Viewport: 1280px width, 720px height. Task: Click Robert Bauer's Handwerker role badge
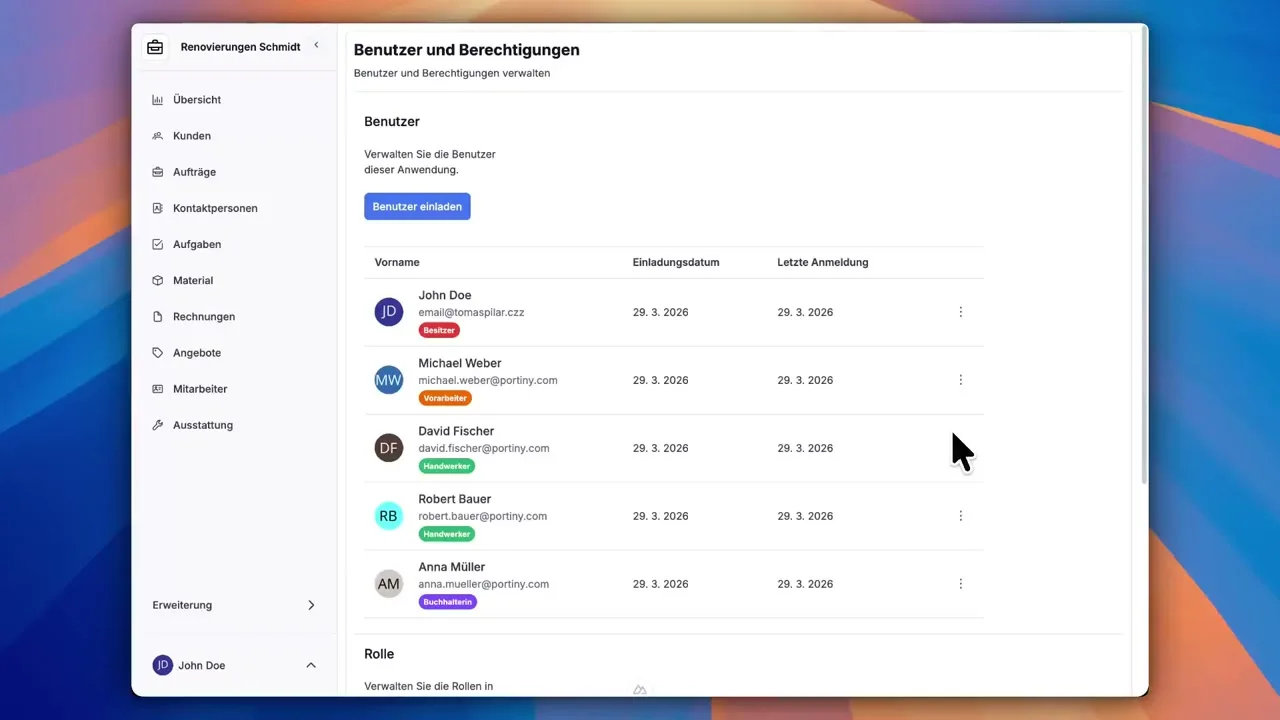click(446, 533)
